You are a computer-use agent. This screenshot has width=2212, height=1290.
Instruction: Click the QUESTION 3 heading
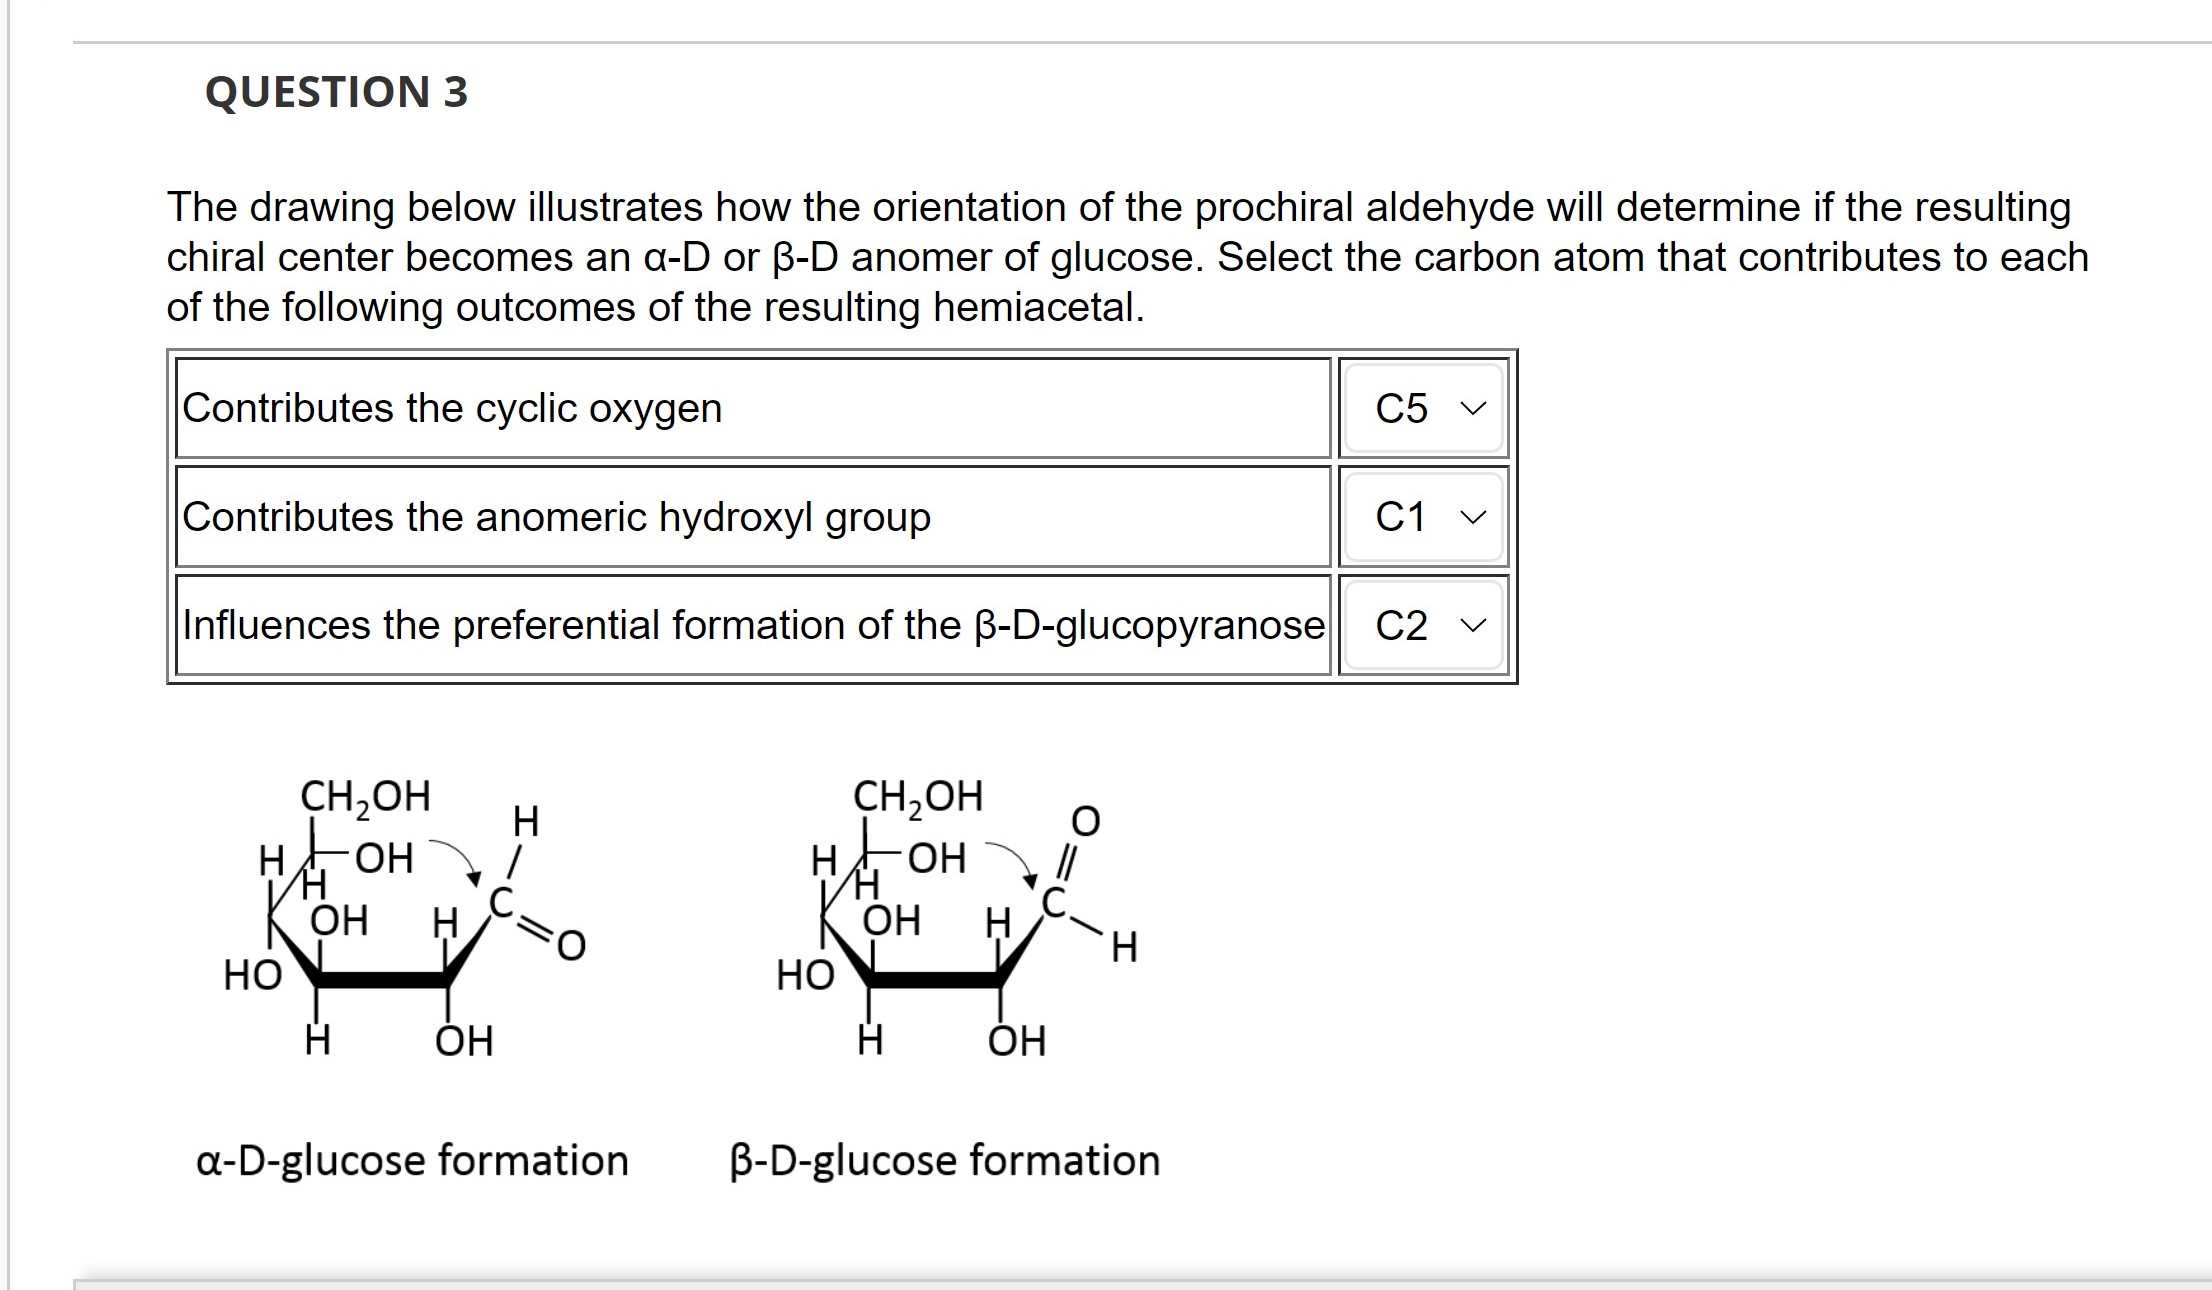coord(337,92)
